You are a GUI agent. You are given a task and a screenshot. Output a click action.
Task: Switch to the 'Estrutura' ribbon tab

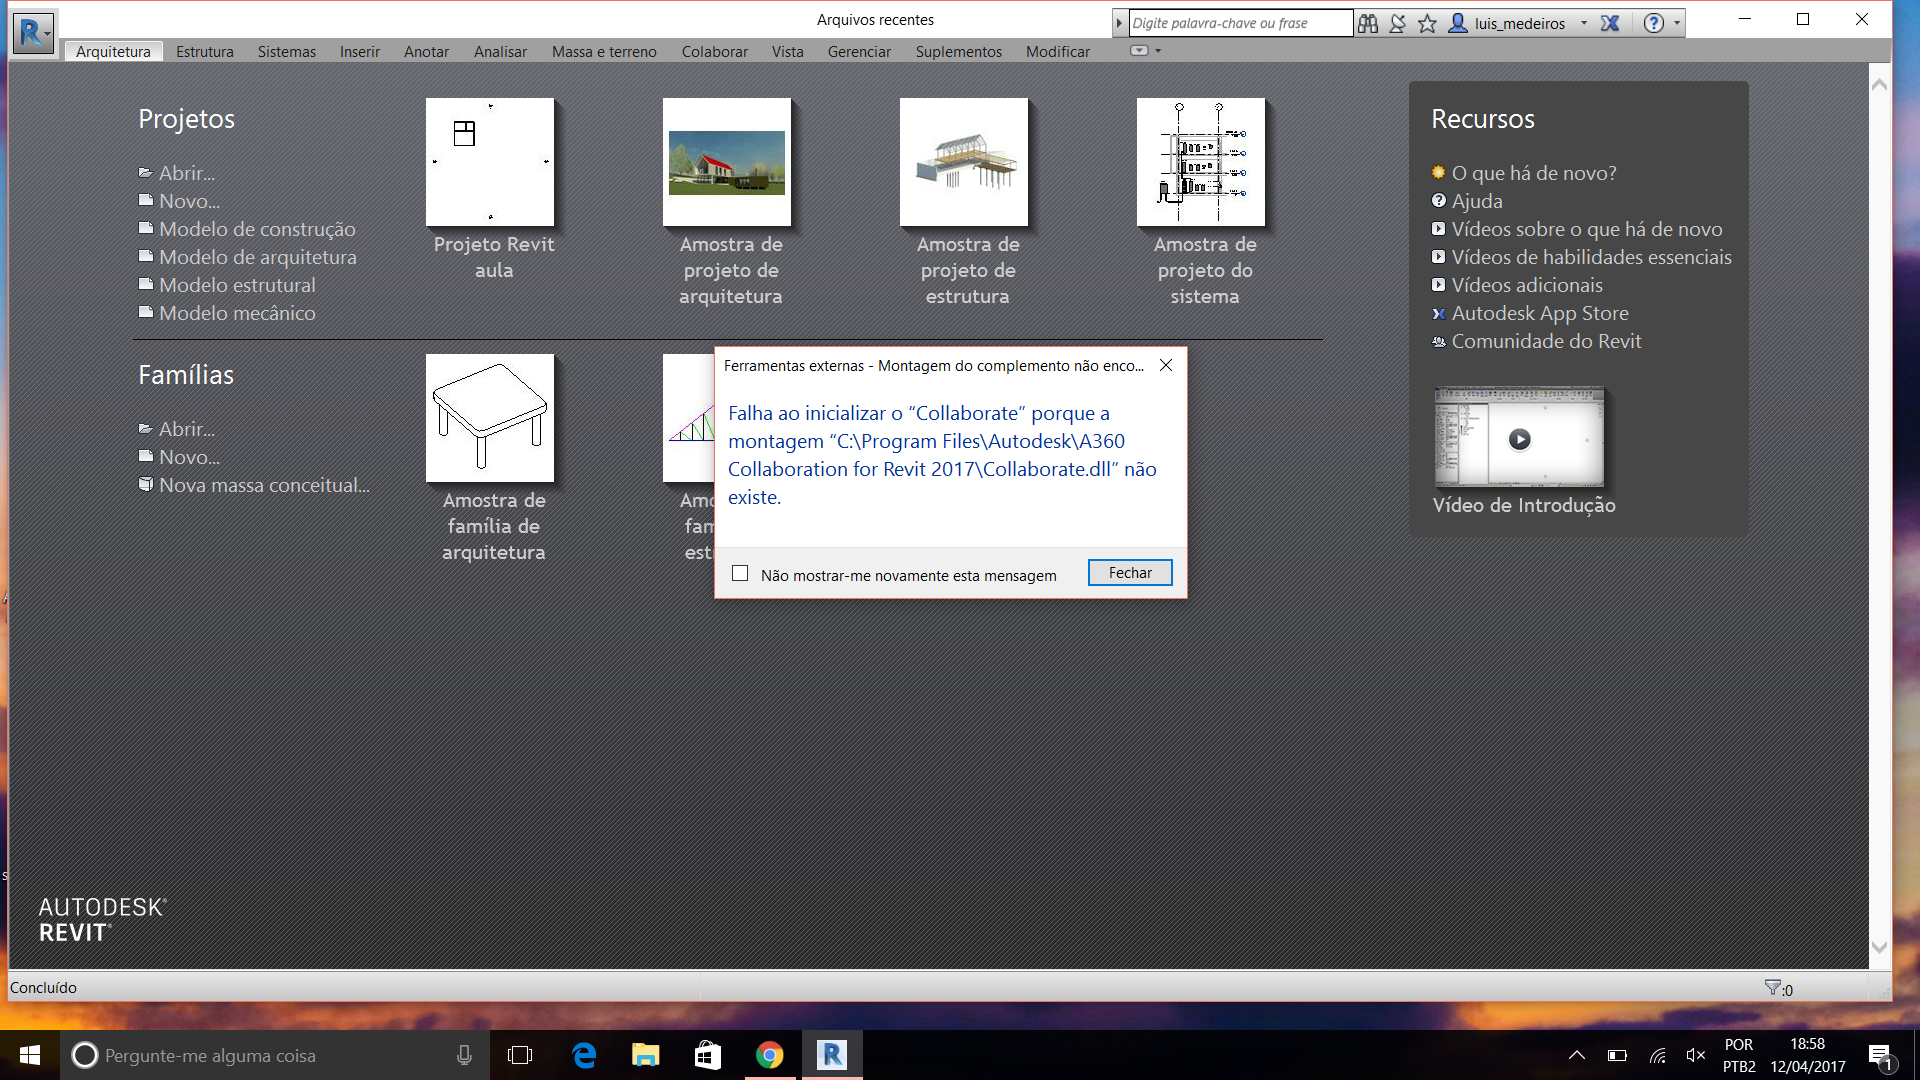tap(204, 51)
